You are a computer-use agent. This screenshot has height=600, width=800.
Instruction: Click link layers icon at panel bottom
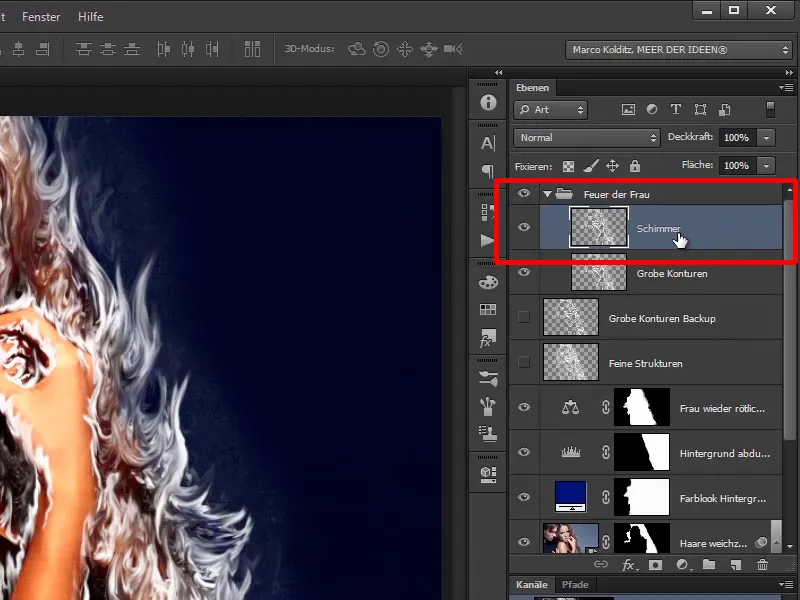click(x=601, y=564)
